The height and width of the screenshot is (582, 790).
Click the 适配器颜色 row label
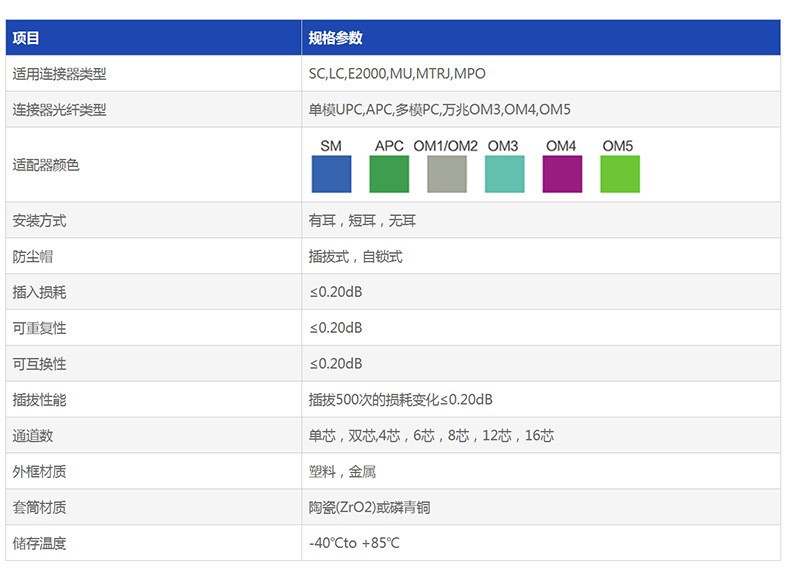(46, 165)
